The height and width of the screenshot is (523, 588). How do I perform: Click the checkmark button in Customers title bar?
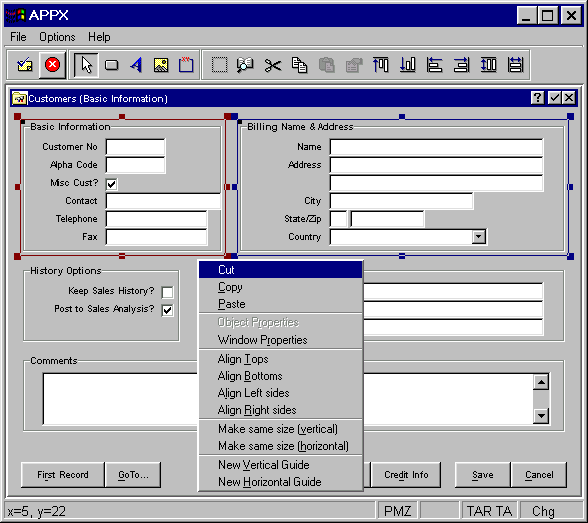tap(554, 98)
